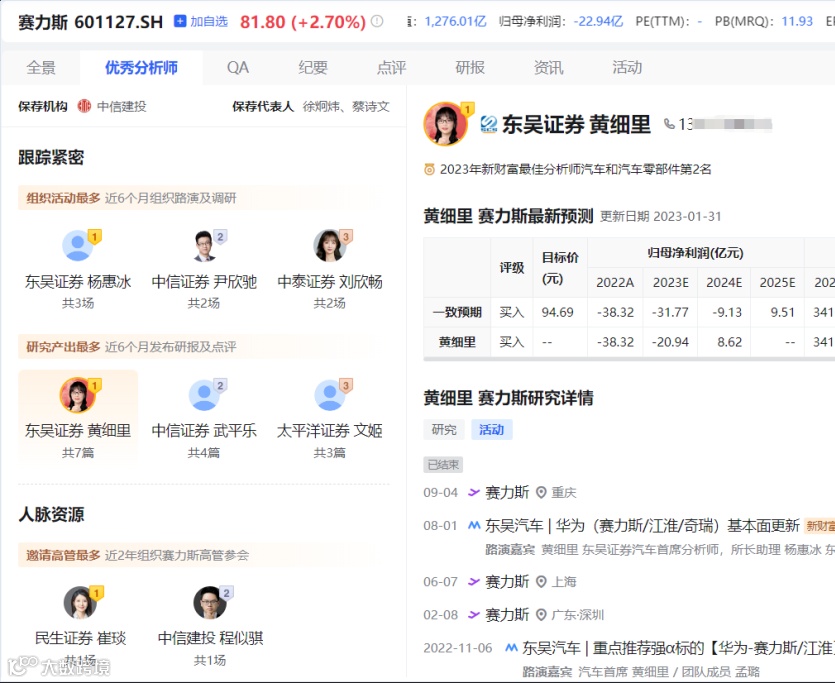Select the 研究 sub-tab under 研究详情
This screenshot has height=683, width=835.
pos(444,430)
